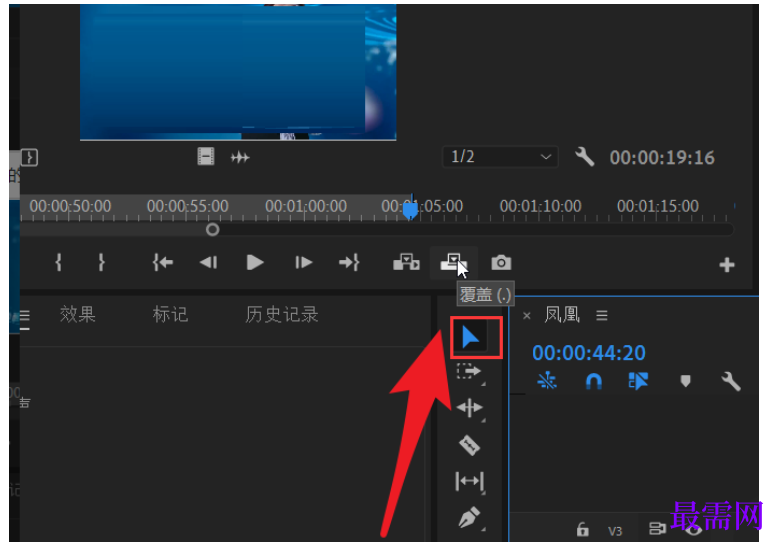Click source duration 00:00:19:16

(662, 158)
